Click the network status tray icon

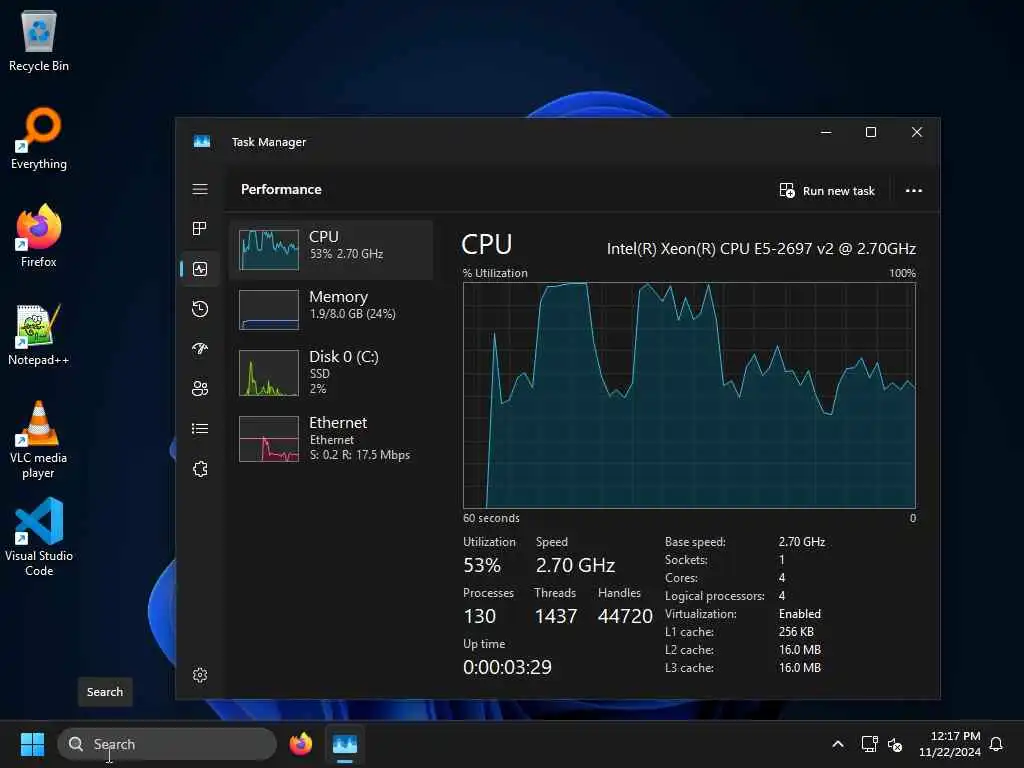[x=869, y=744]
